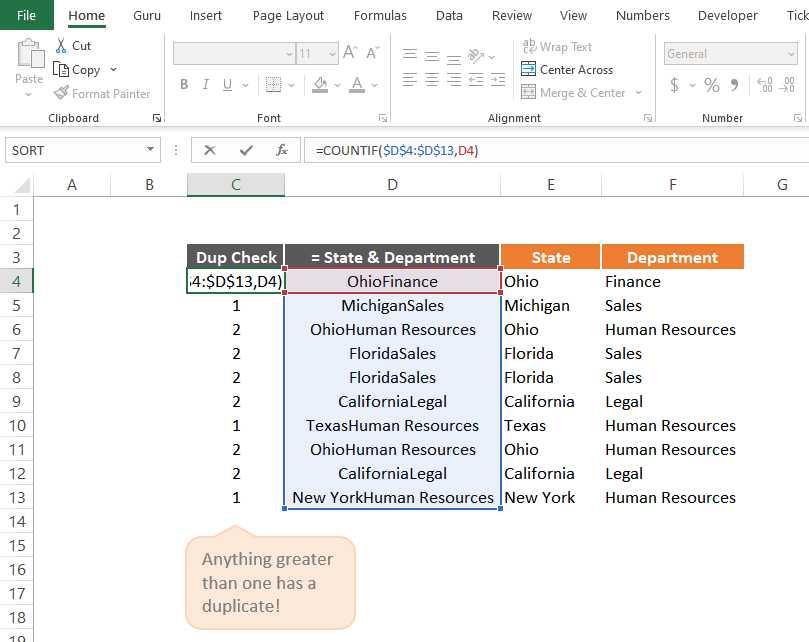
Task: Click the Middle Align icon
Action: [x=432, y=56]
